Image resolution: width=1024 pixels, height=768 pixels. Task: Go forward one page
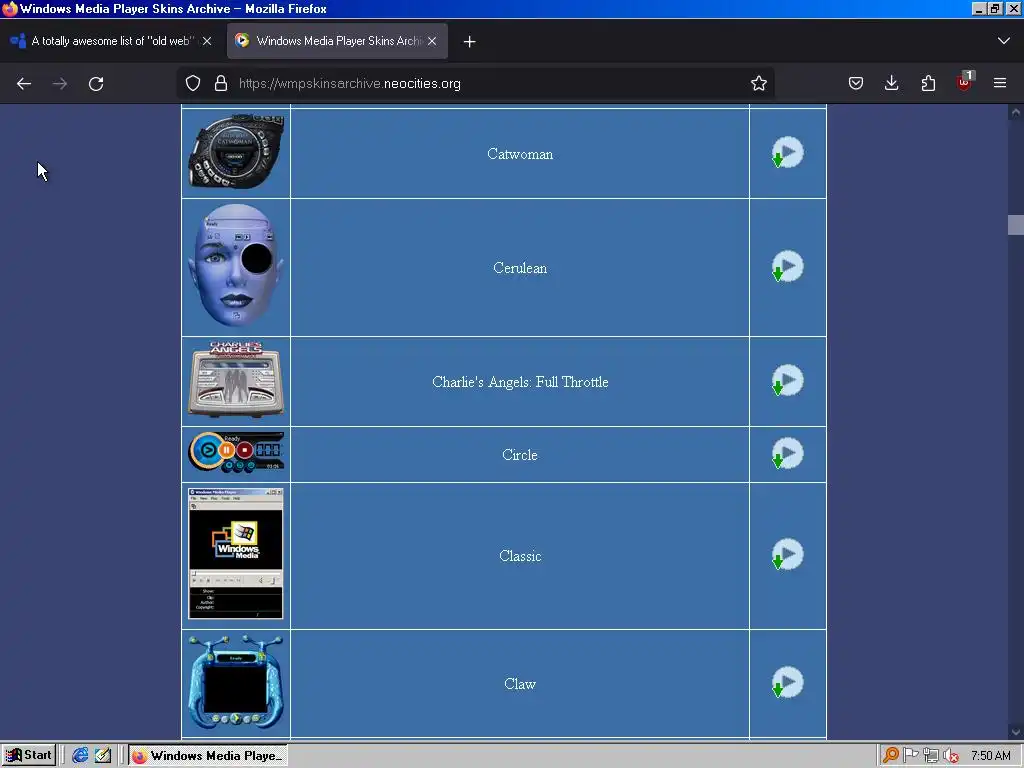(60, 84)
